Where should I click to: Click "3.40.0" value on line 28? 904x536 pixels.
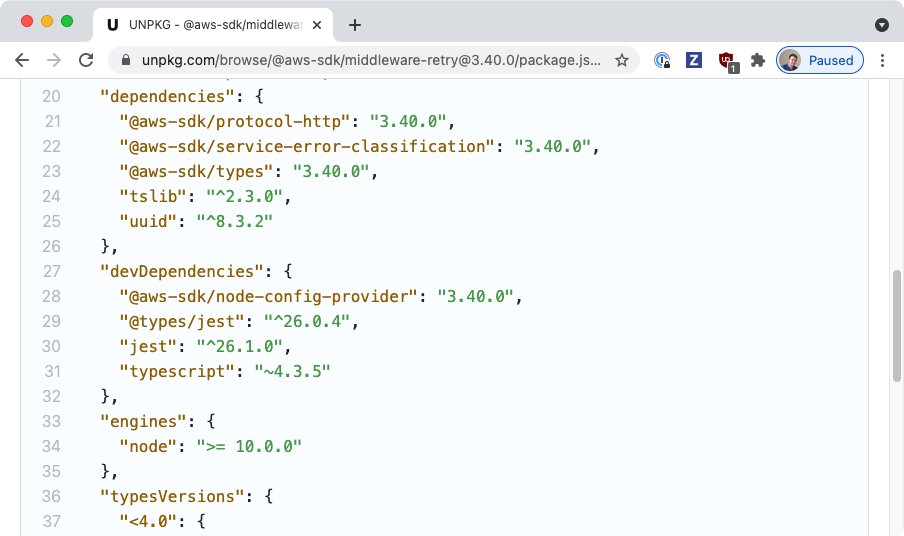pyautogui.click(x=476, y=296)
